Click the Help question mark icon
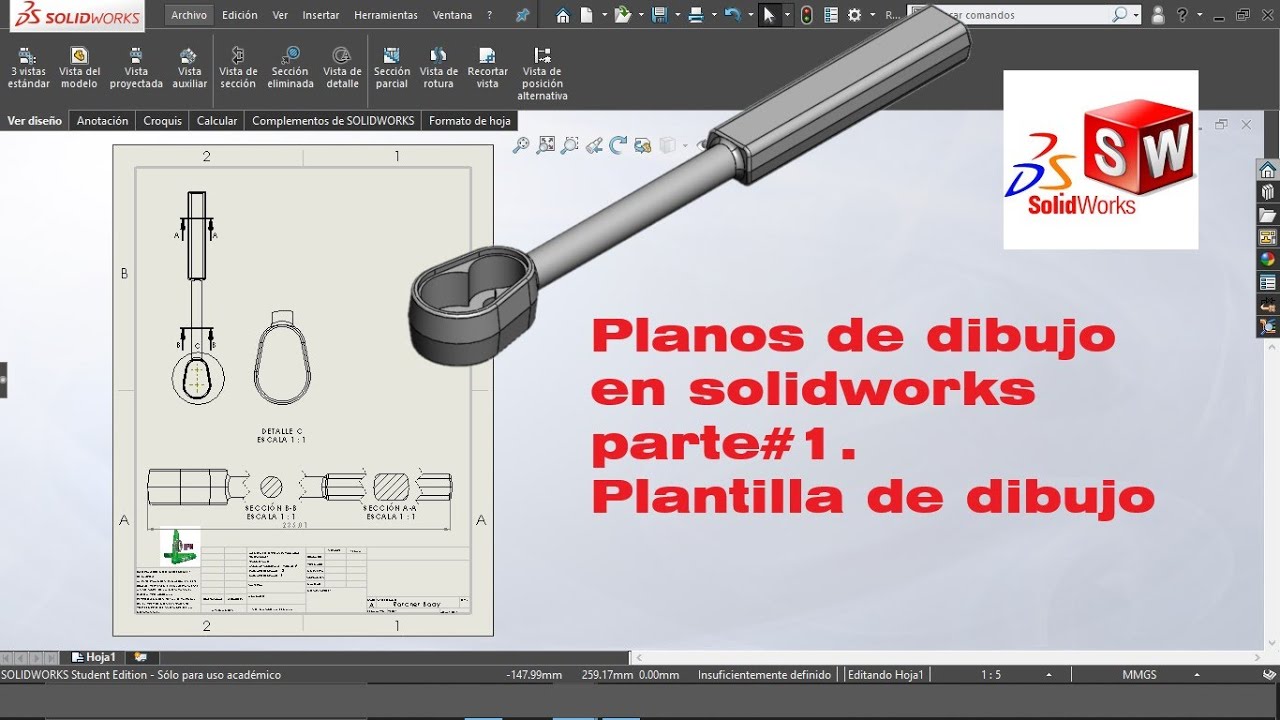The height and width of the screenshot is (720, 1280). (1183, 15)
